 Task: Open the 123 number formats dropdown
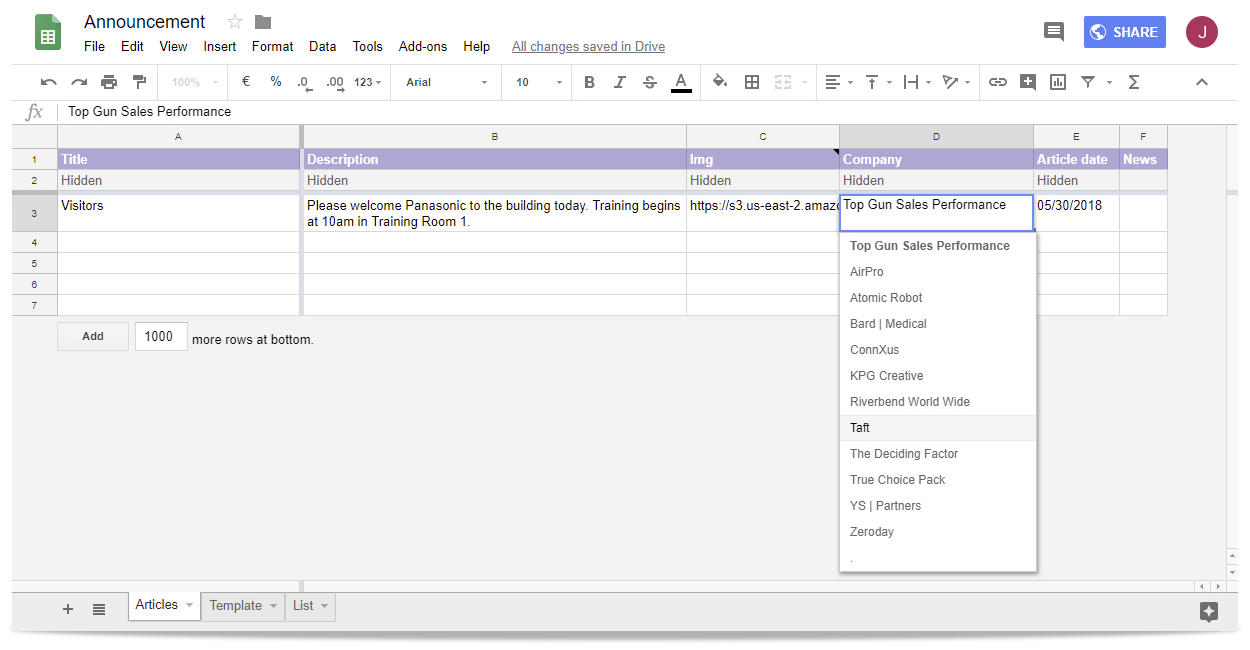(368, 82)
